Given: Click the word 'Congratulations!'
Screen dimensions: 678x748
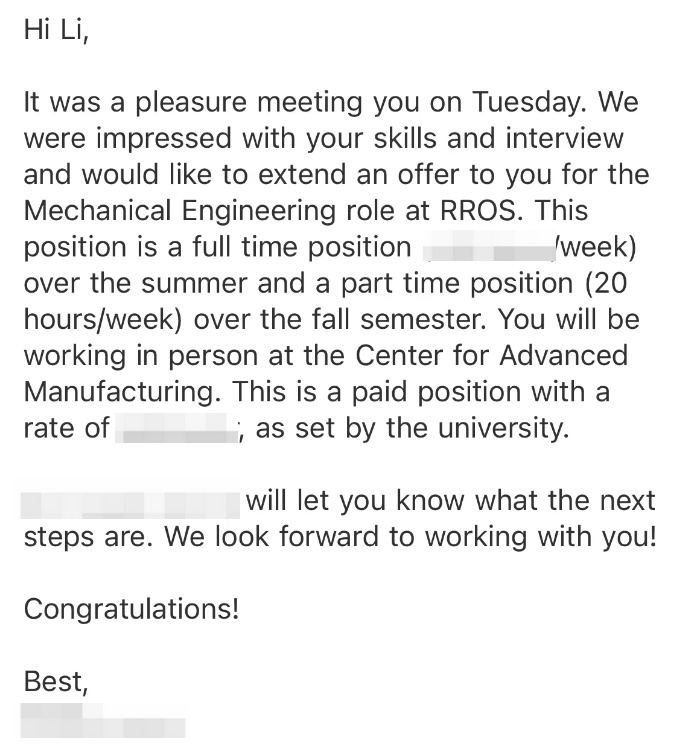Looking at the screenshot, I should tap(131, 609).
